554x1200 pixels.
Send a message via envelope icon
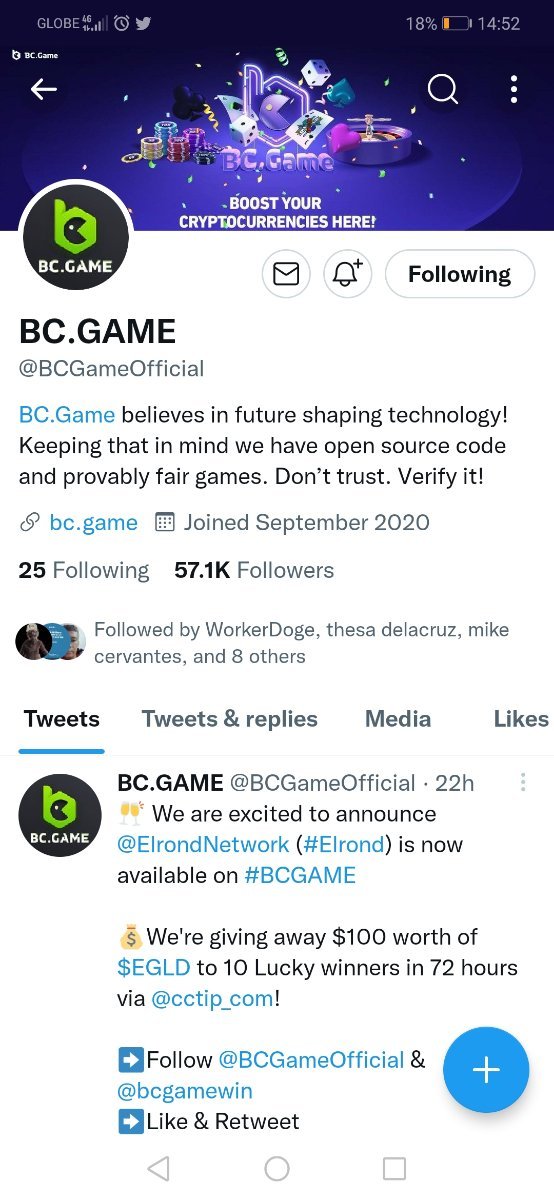[286, 274]
